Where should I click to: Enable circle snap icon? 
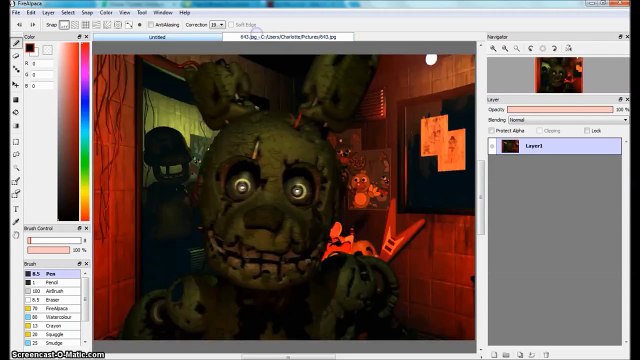118,25
